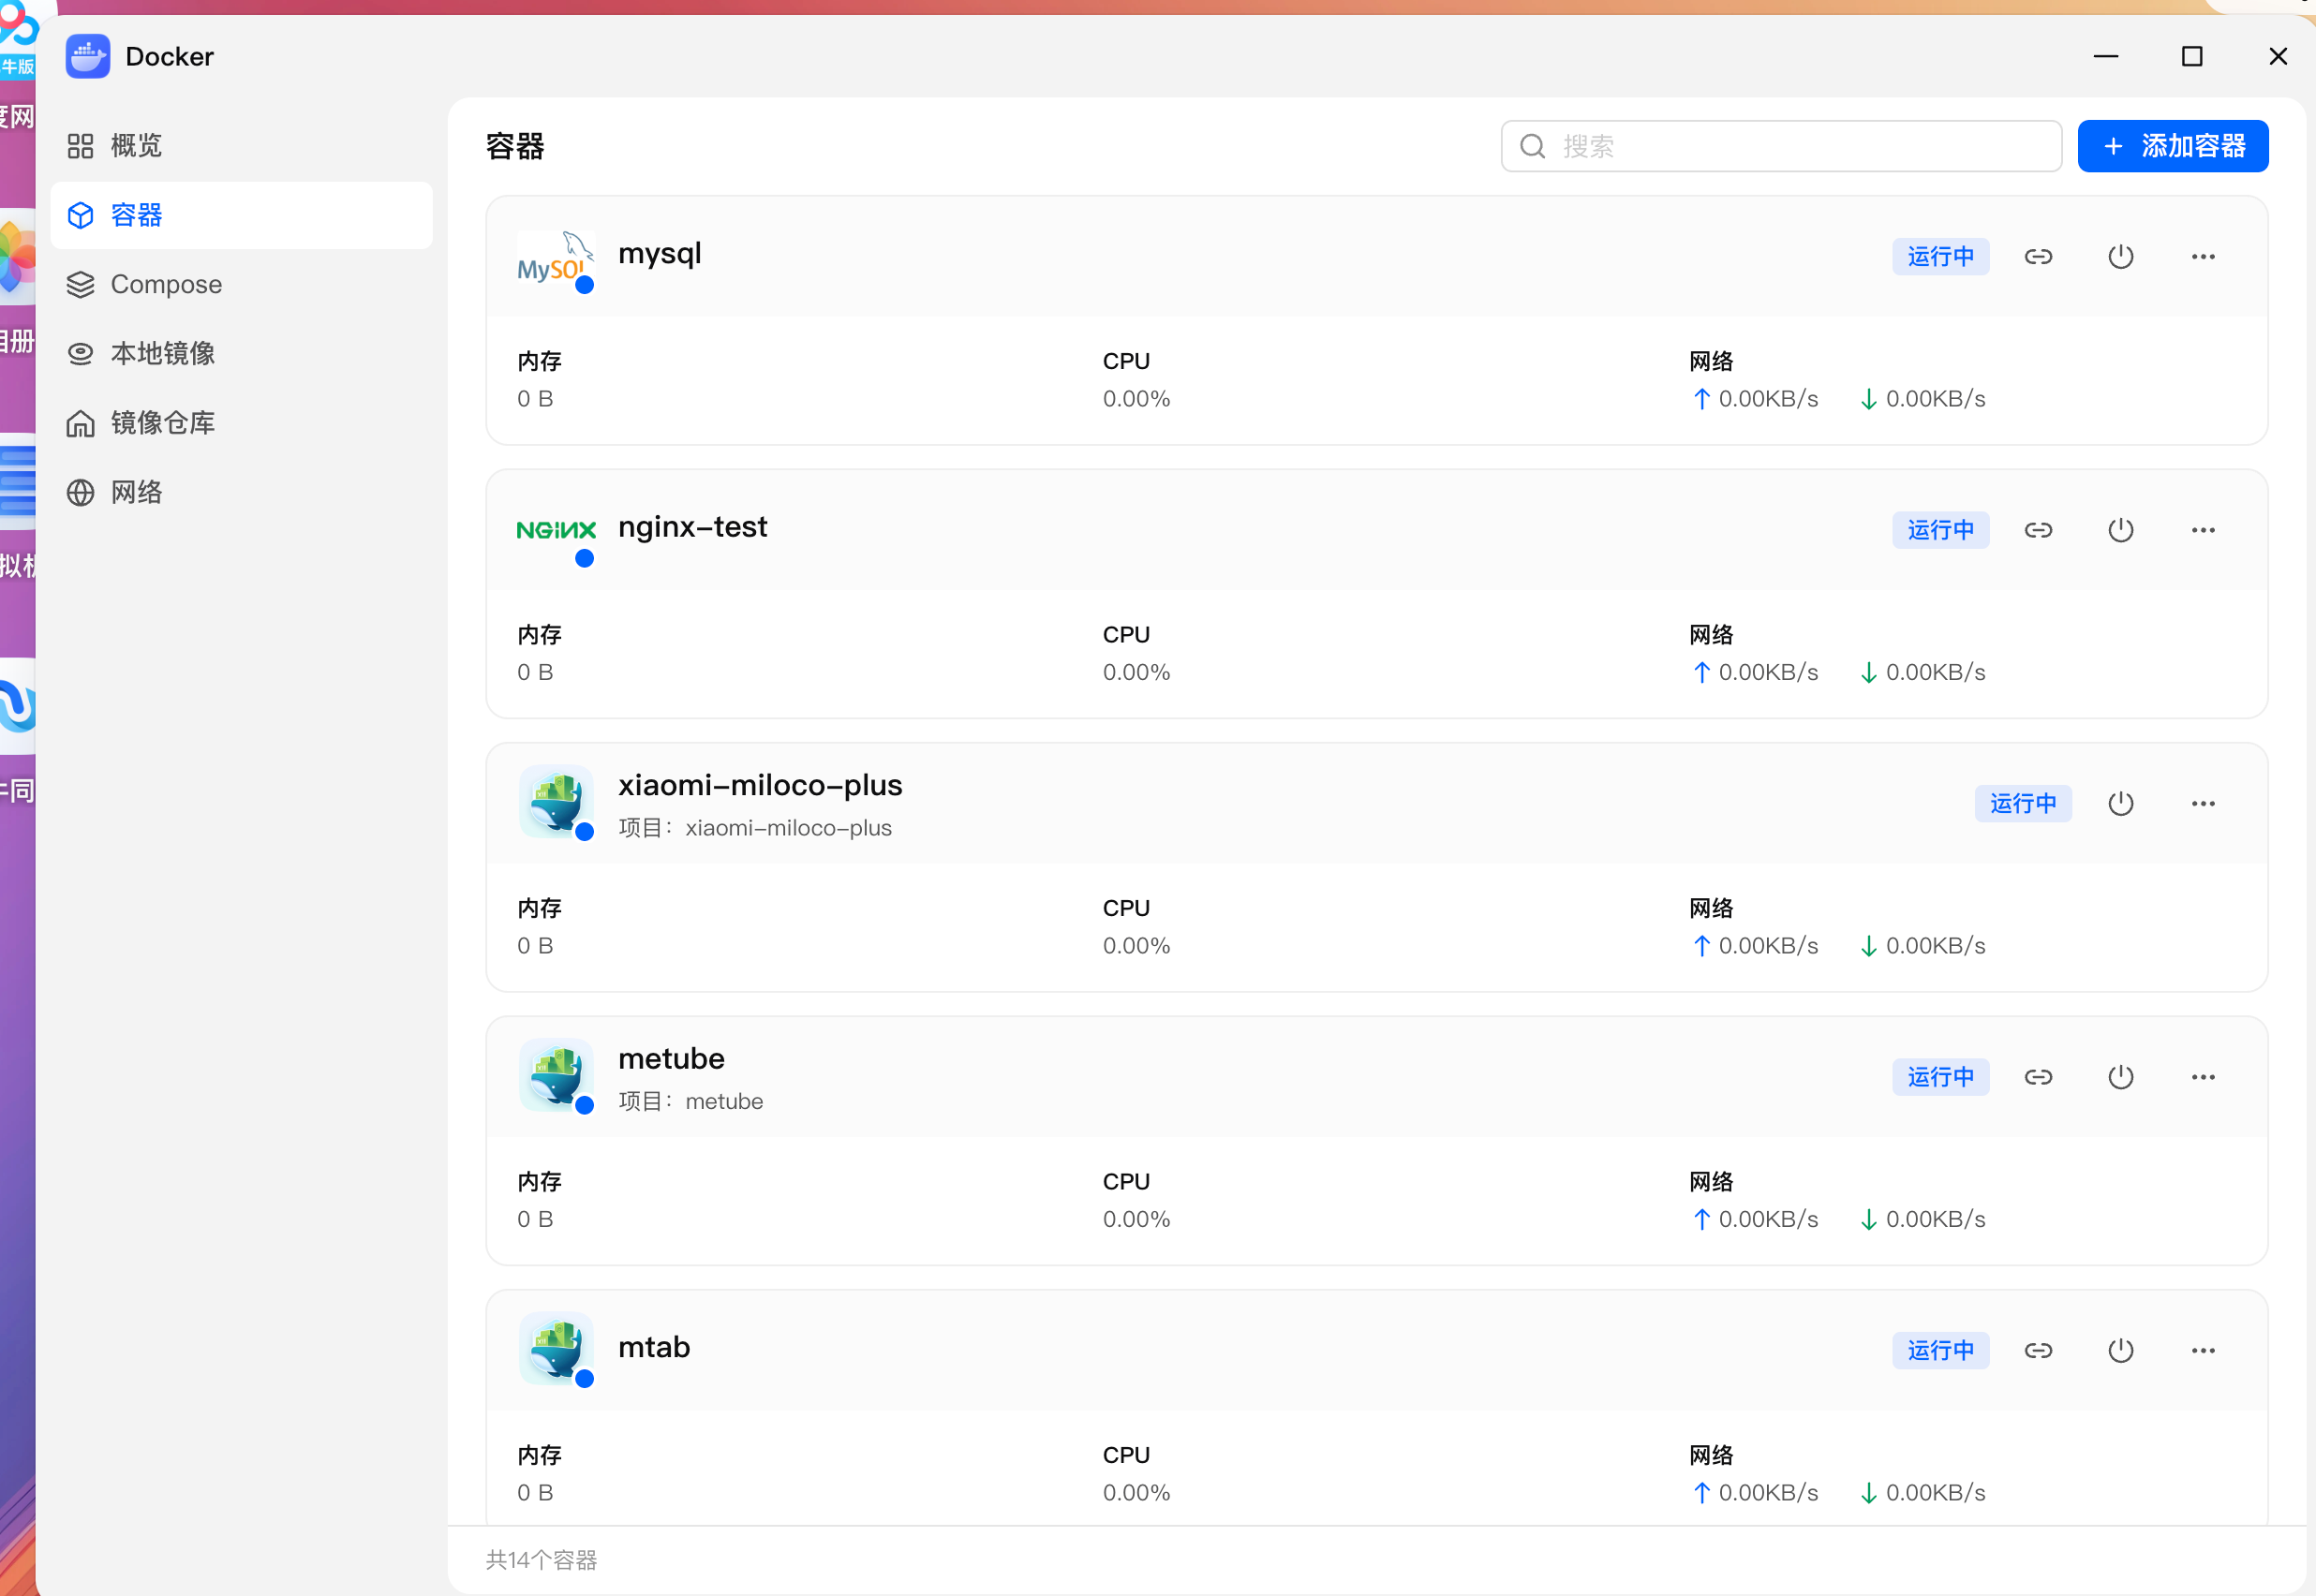Click the 项目：metube project label

pyautogui.click(x=690, y=1101)
